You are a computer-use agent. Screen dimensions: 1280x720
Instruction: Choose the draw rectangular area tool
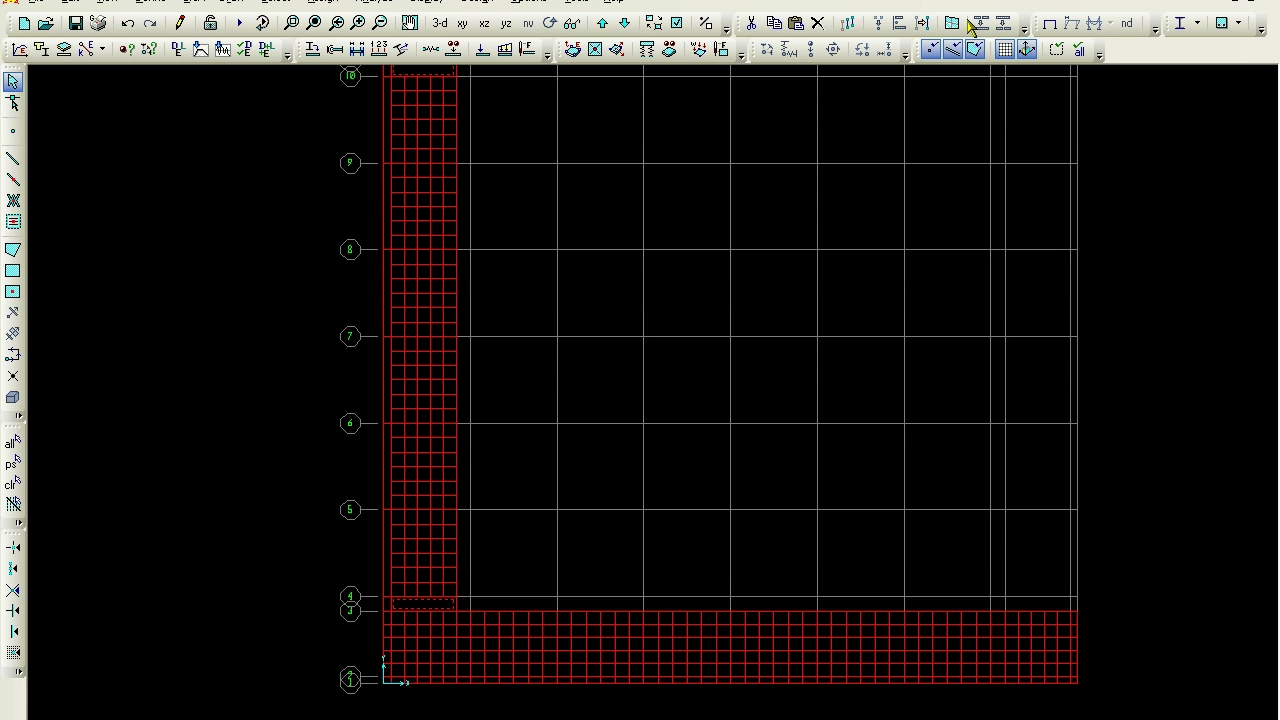13,271
